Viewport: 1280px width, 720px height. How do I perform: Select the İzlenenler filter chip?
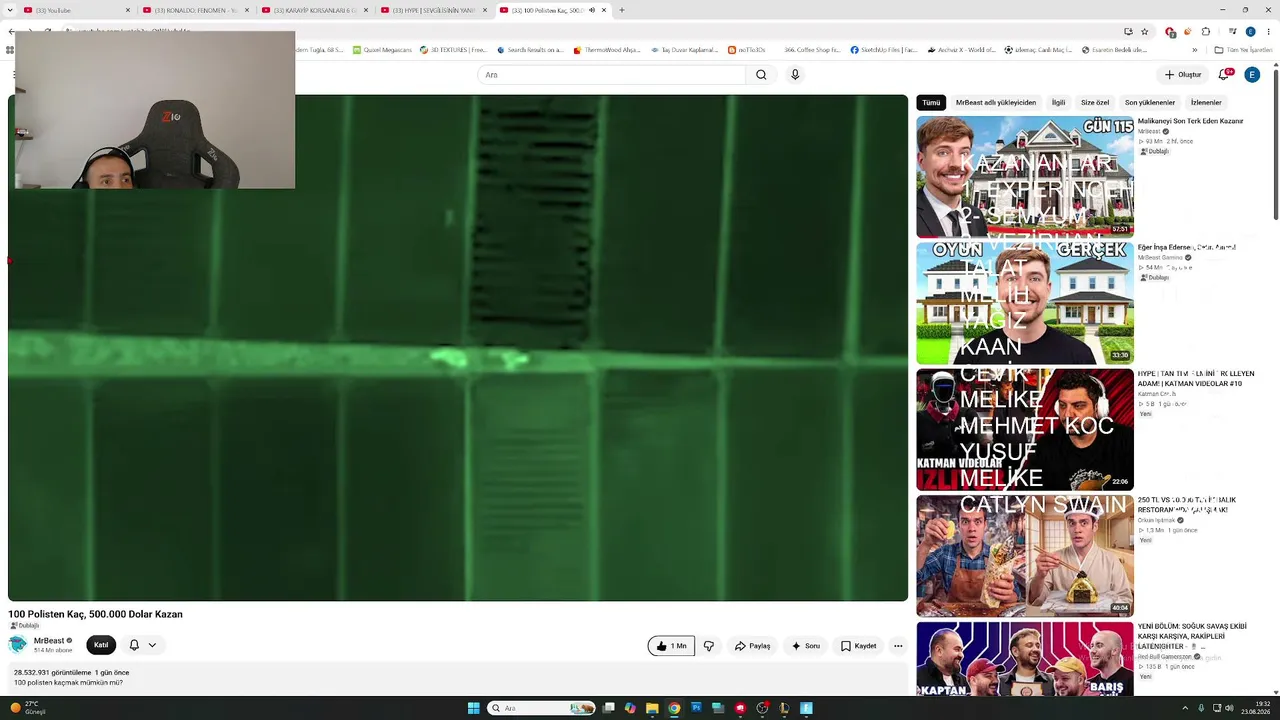1206,102
